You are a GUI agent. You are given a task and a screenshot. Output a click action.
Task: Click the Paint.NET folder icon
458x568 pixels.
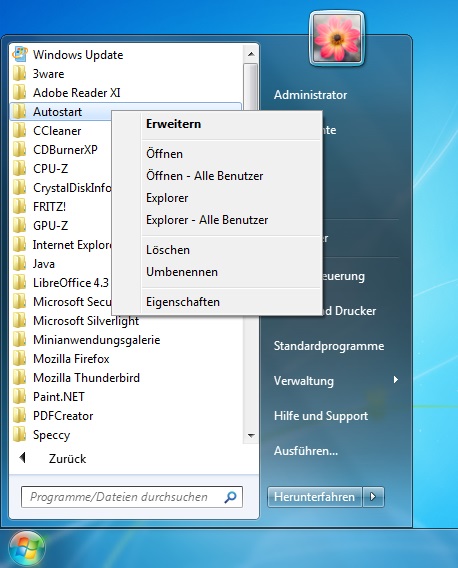[x=19, y=396]
